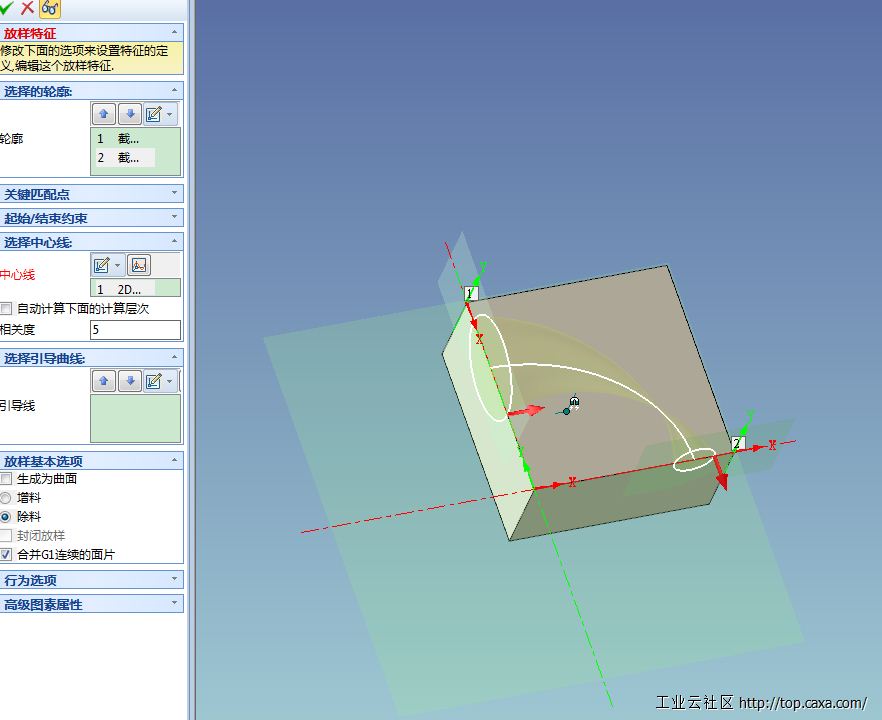Viewport: 882px width, 720px height.
Task: Expand the 行为选项 section
Action: [x=92, y=580]
